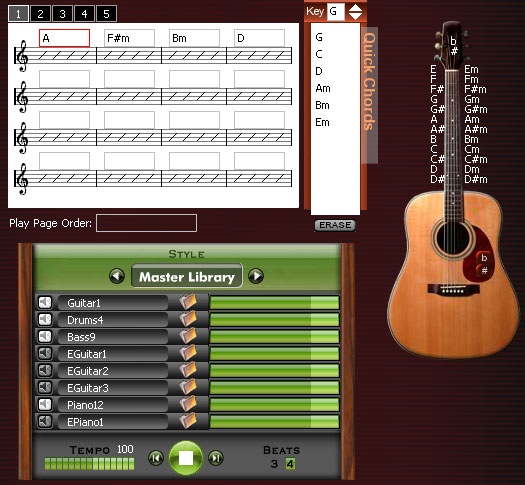Click the ERASE button
This screenshot has width=525, height=485.
(x=335, y=225)
